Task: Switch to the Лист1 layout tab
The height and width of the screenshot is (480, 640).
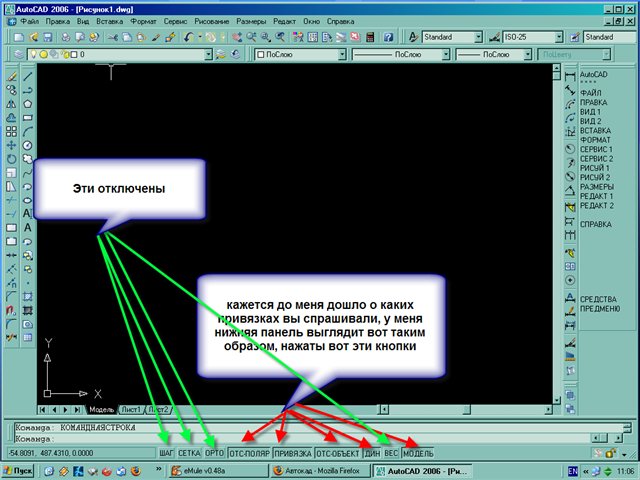Action: [x=130, y=409]
